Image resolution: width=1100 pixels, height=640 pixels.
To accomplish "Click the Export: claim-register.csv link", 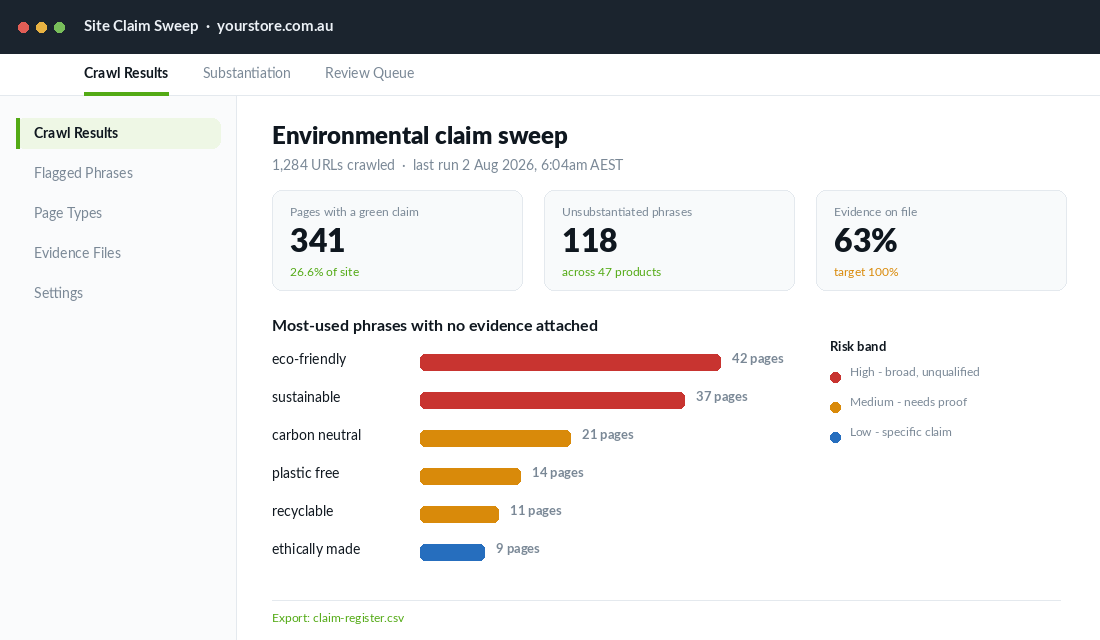I will [338, 618].
